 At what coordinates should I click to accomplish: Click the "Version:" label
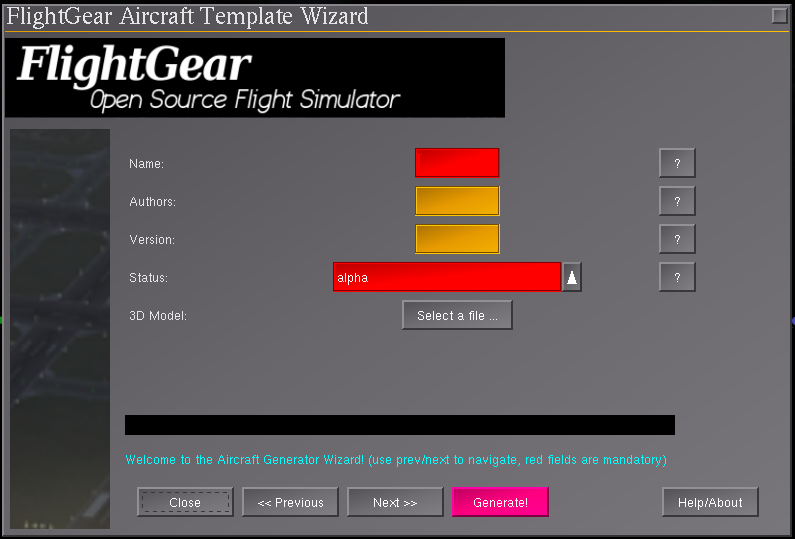point(152,240)
